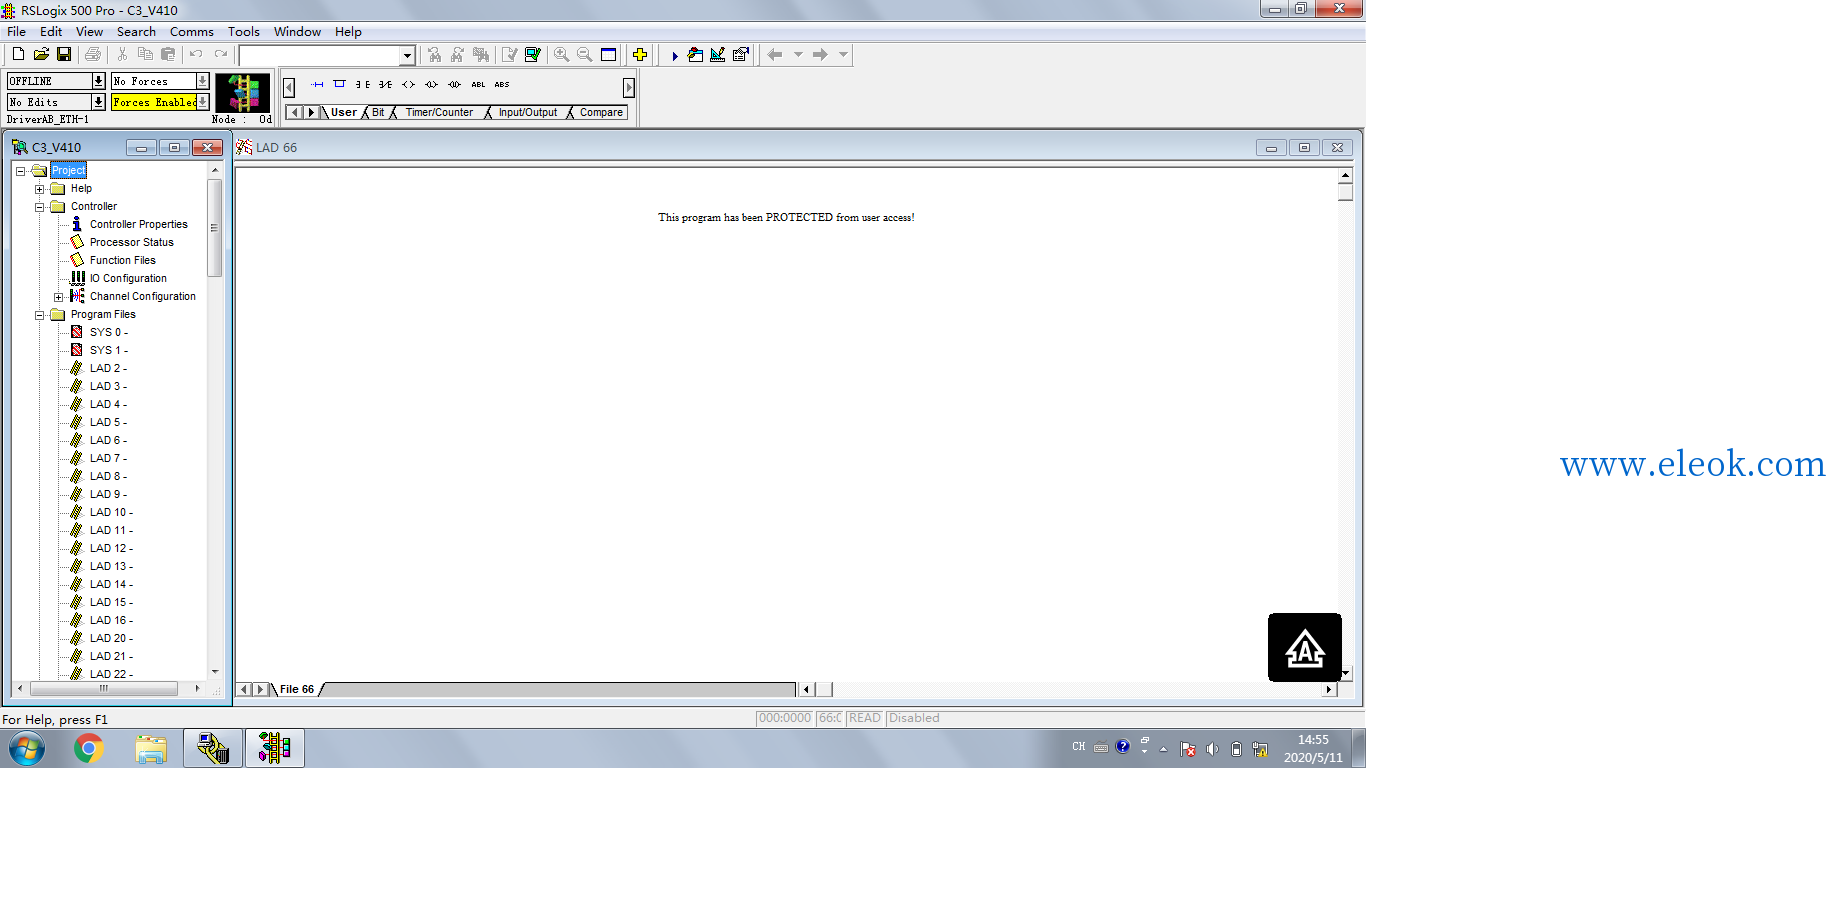This screenshot has height=924, width=1826.
Task: Click the yellow plus toolbar icon
Action: (640, 55)
